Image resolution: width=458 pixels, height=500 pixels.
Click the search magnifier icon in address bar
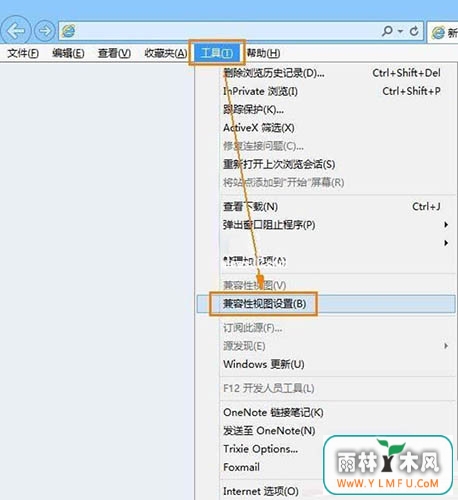tap(387, 31)
